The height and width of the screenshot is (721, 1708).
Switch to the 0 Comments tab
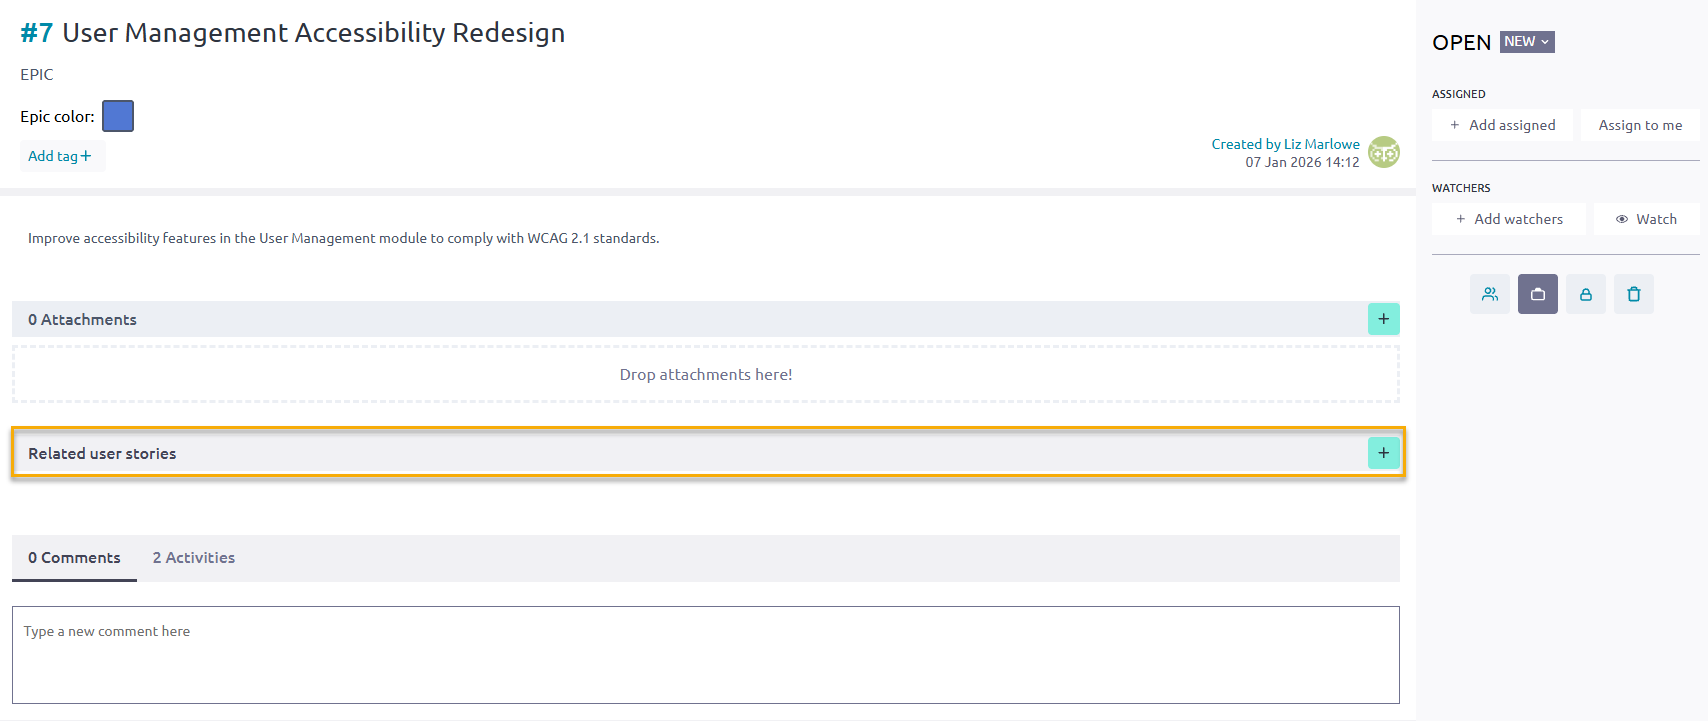(x=74, y=558)
